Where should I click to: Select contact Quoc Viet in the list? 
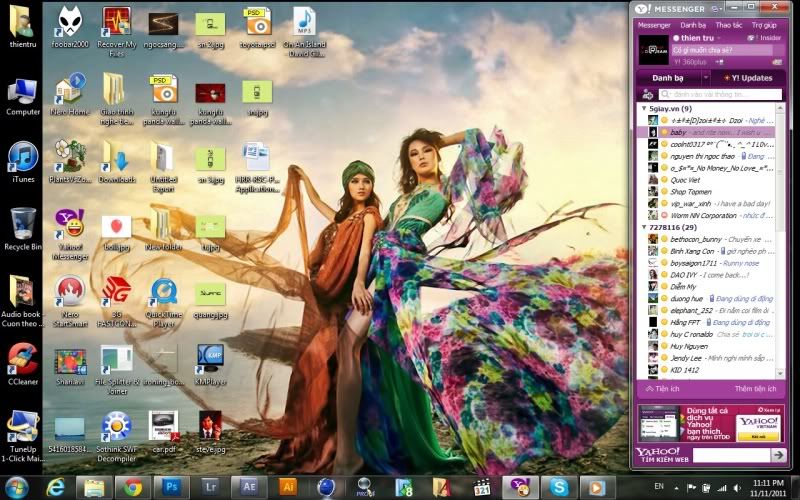click(x=686, y=179)
